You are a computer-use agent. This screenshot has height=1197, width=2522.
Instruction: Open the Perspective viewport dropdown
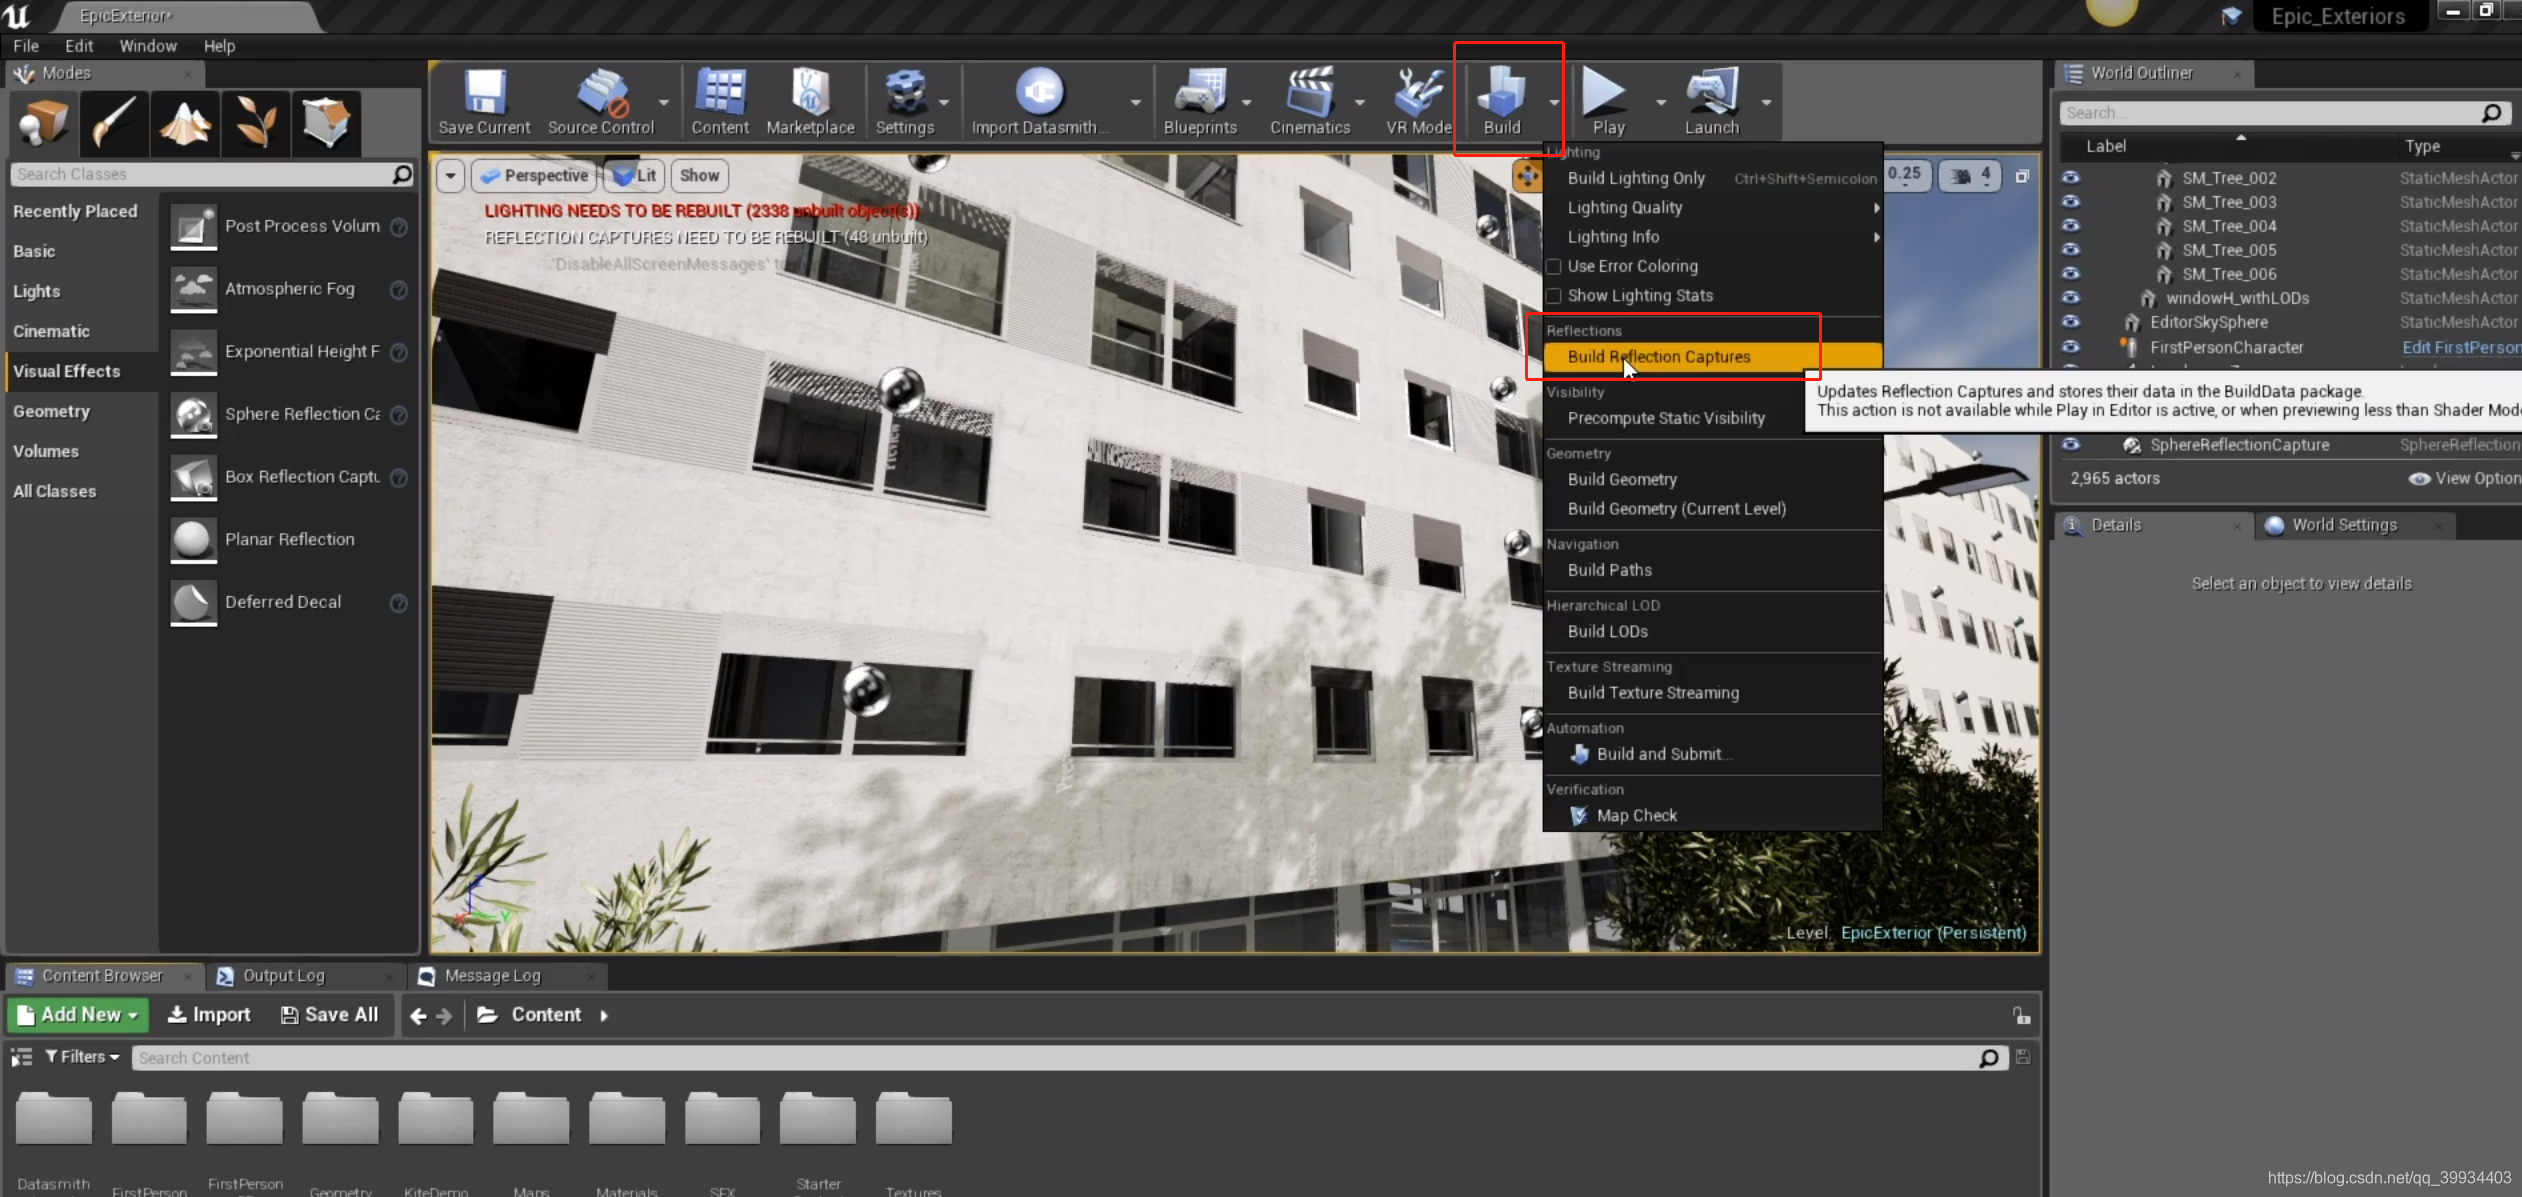tap(534, 176)
